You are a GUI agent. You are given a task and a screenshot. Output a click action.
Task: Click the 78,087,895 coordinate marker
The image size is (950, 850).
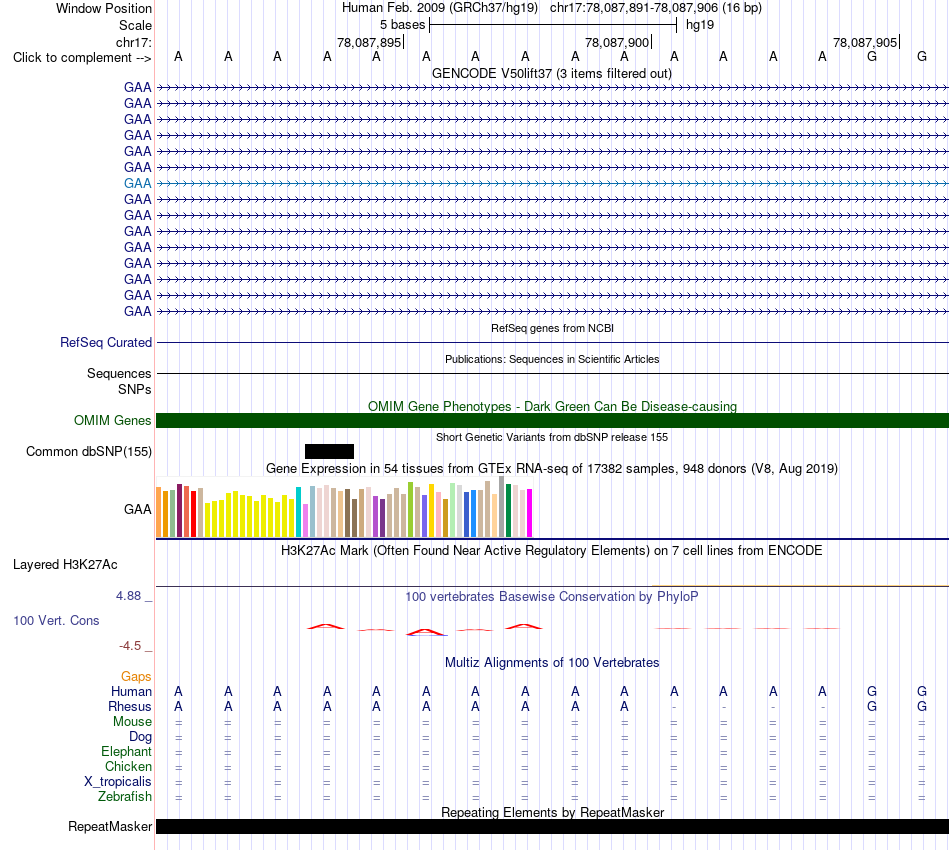click(369, 42)
